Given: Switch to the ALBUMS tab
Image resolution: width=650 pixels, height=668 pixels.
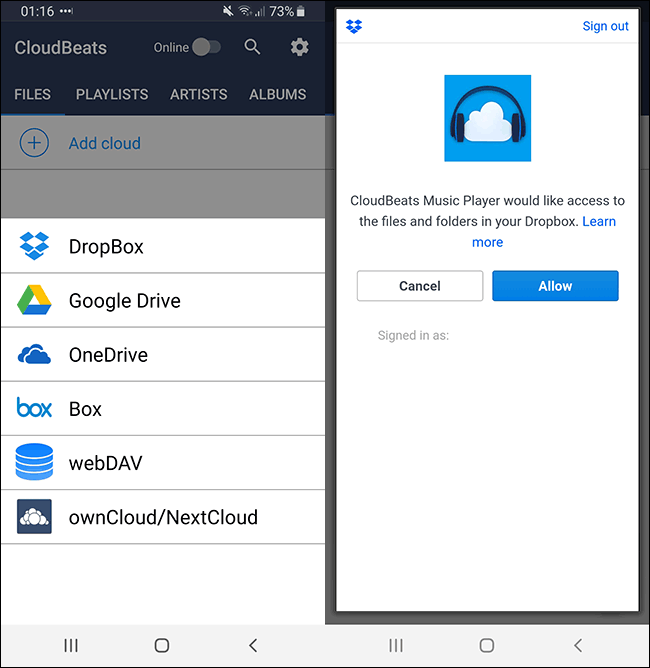Looking at the screenshot, I should (x=277, y=94).
